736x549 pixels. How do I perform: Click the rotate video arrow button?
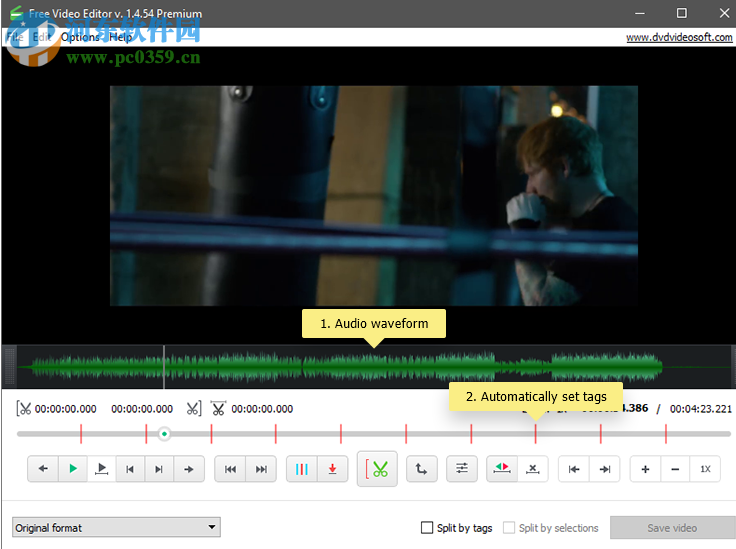coord(422,469)
